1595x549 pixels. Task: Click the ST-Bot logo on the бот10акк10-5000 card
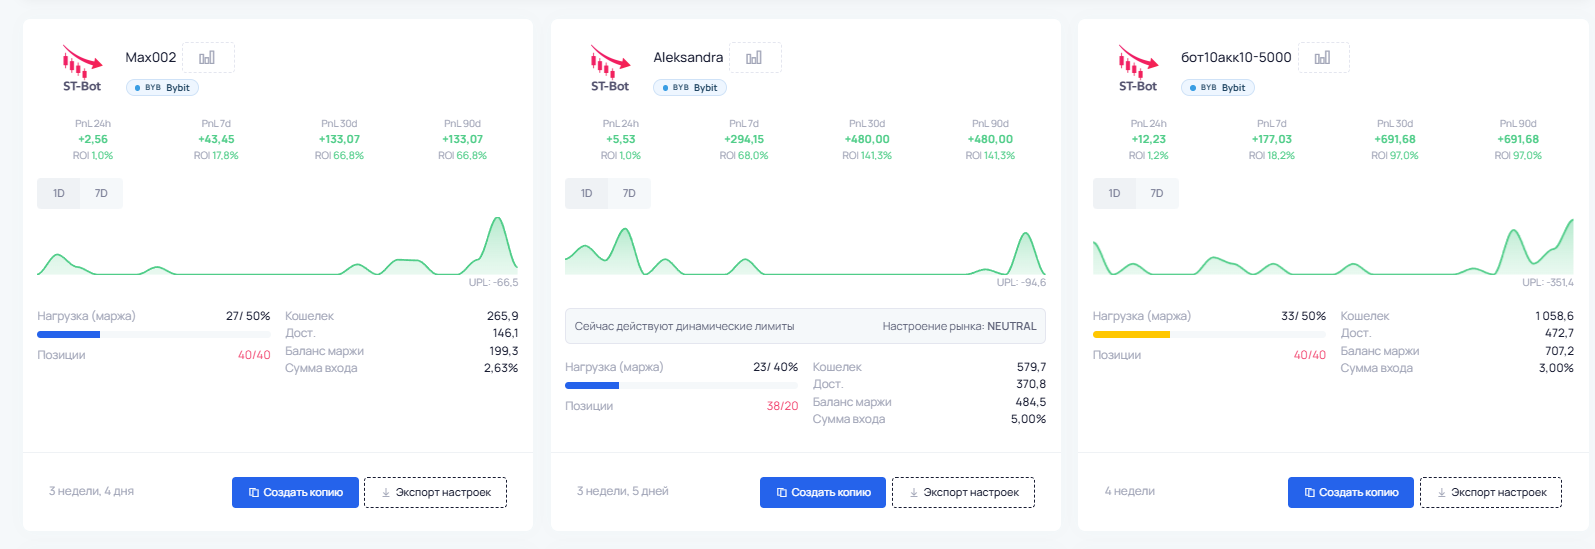pos(1138,68)
